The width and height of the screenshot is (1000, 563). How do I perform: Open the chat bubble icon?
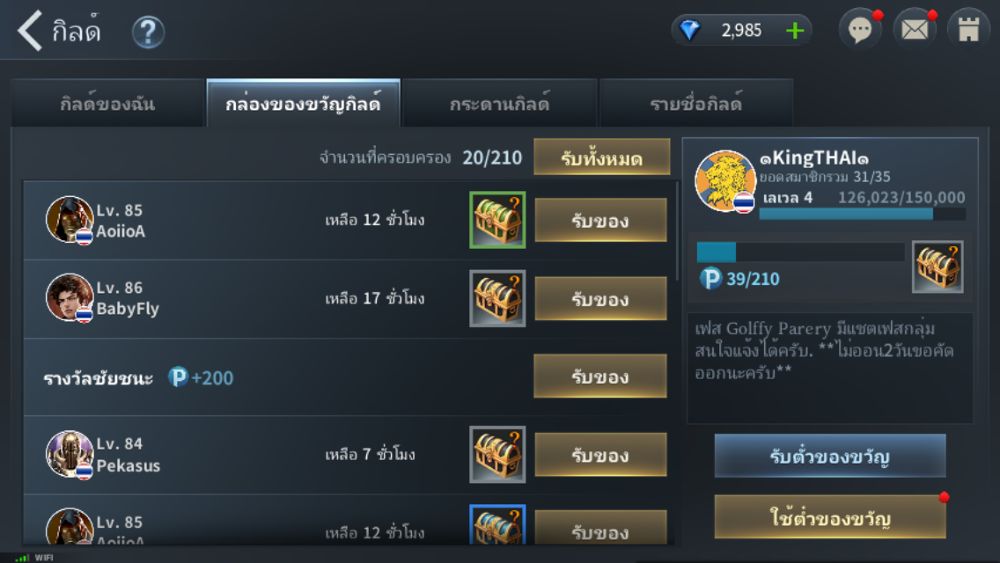coord(860,29)
